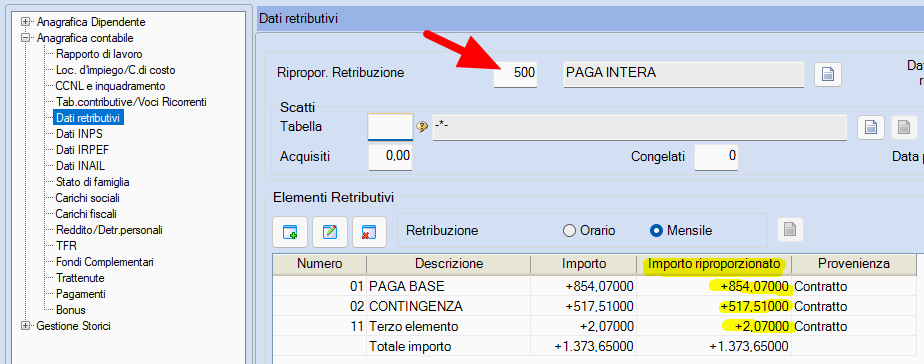Collapse the Anagrafica contabile tree node
Viewport: 924px width, 364px height.
point(25,38)
